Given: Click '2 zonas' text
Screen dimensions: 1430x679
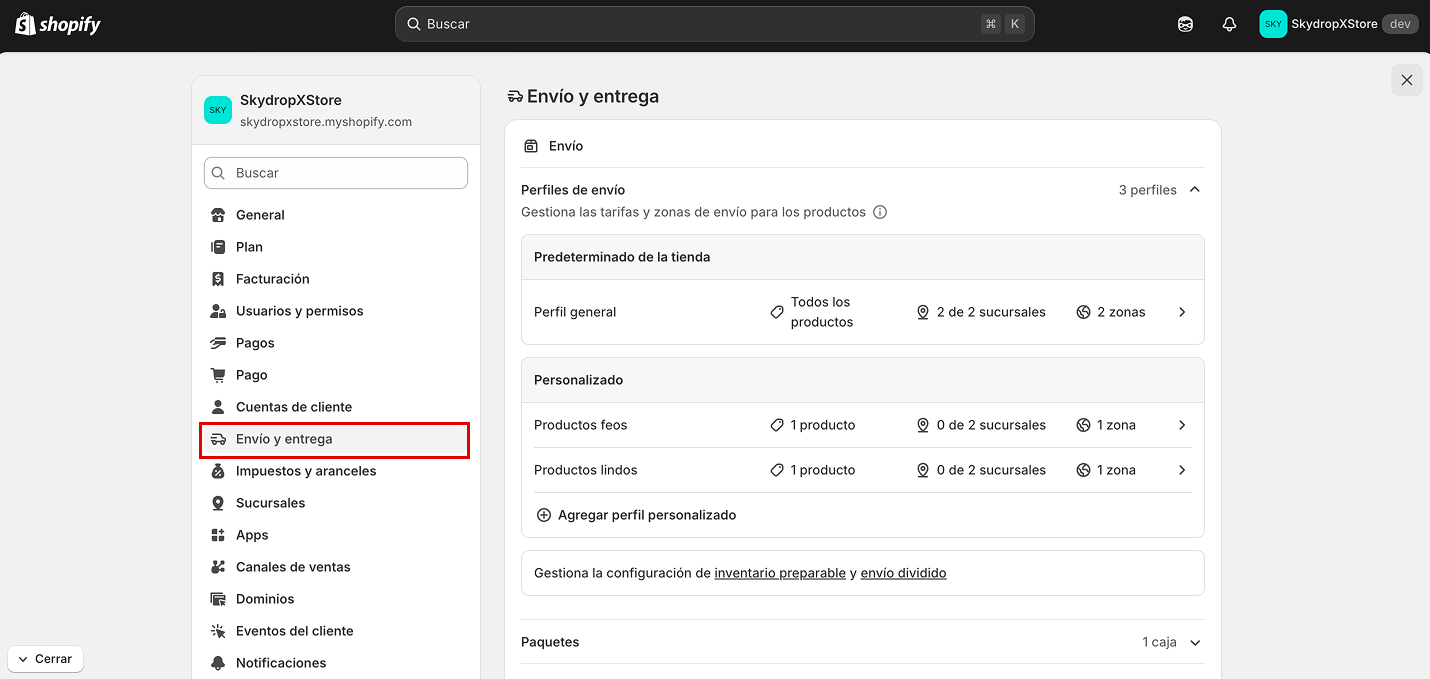Looking at the screenshot, I should [x=1121, y=312].
